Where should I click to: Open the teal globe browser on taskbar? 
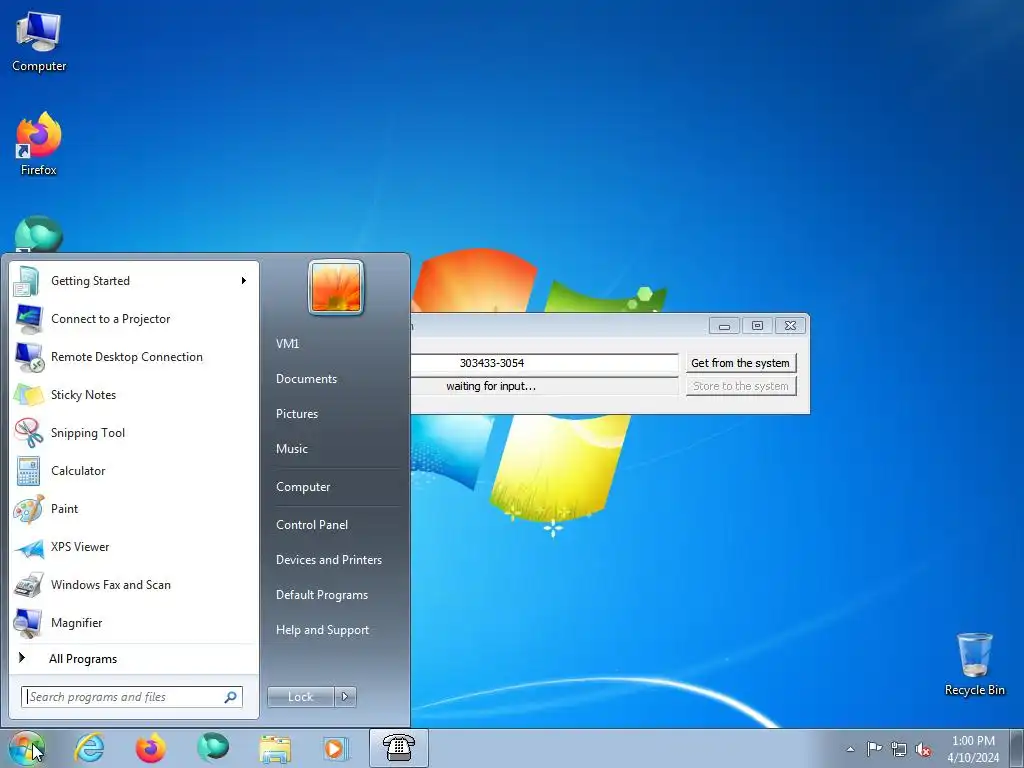tap(213, 748)
